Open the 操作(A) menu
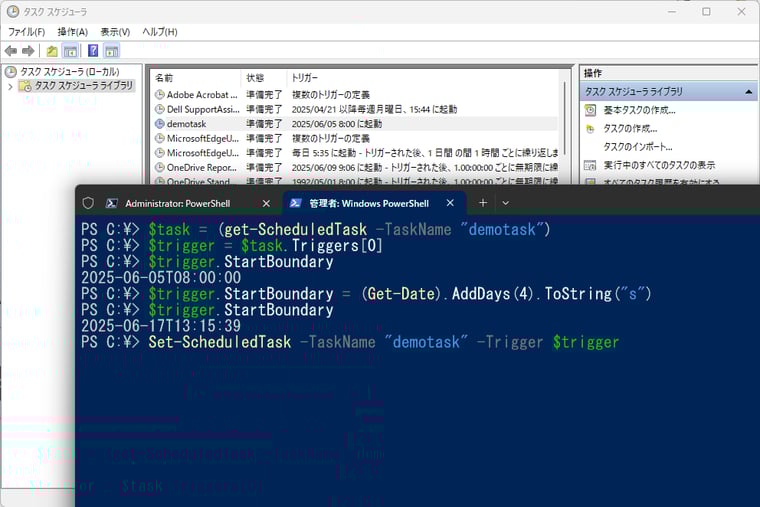 pyautogui.click(x=73, y=32)
